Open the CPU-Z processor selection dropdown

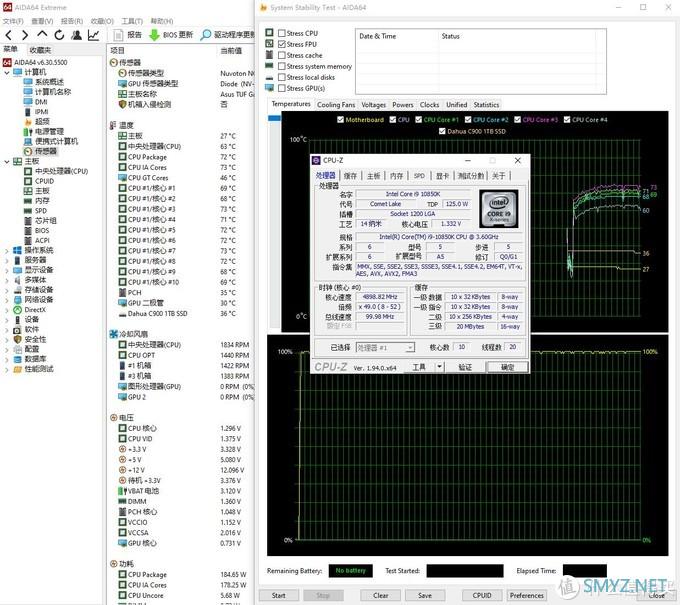click(x=385, y=347)
